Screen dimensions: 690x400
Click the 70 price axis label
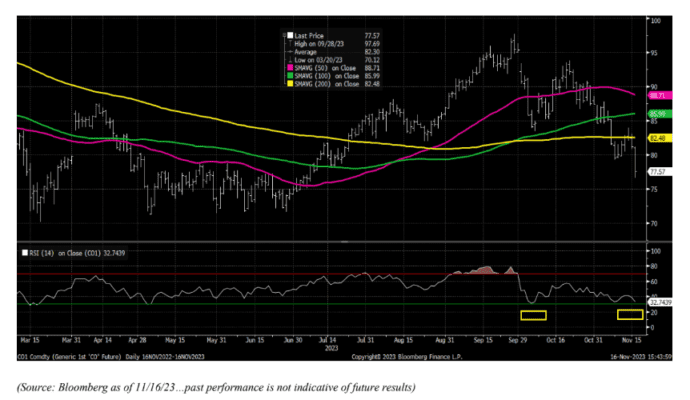654,224
